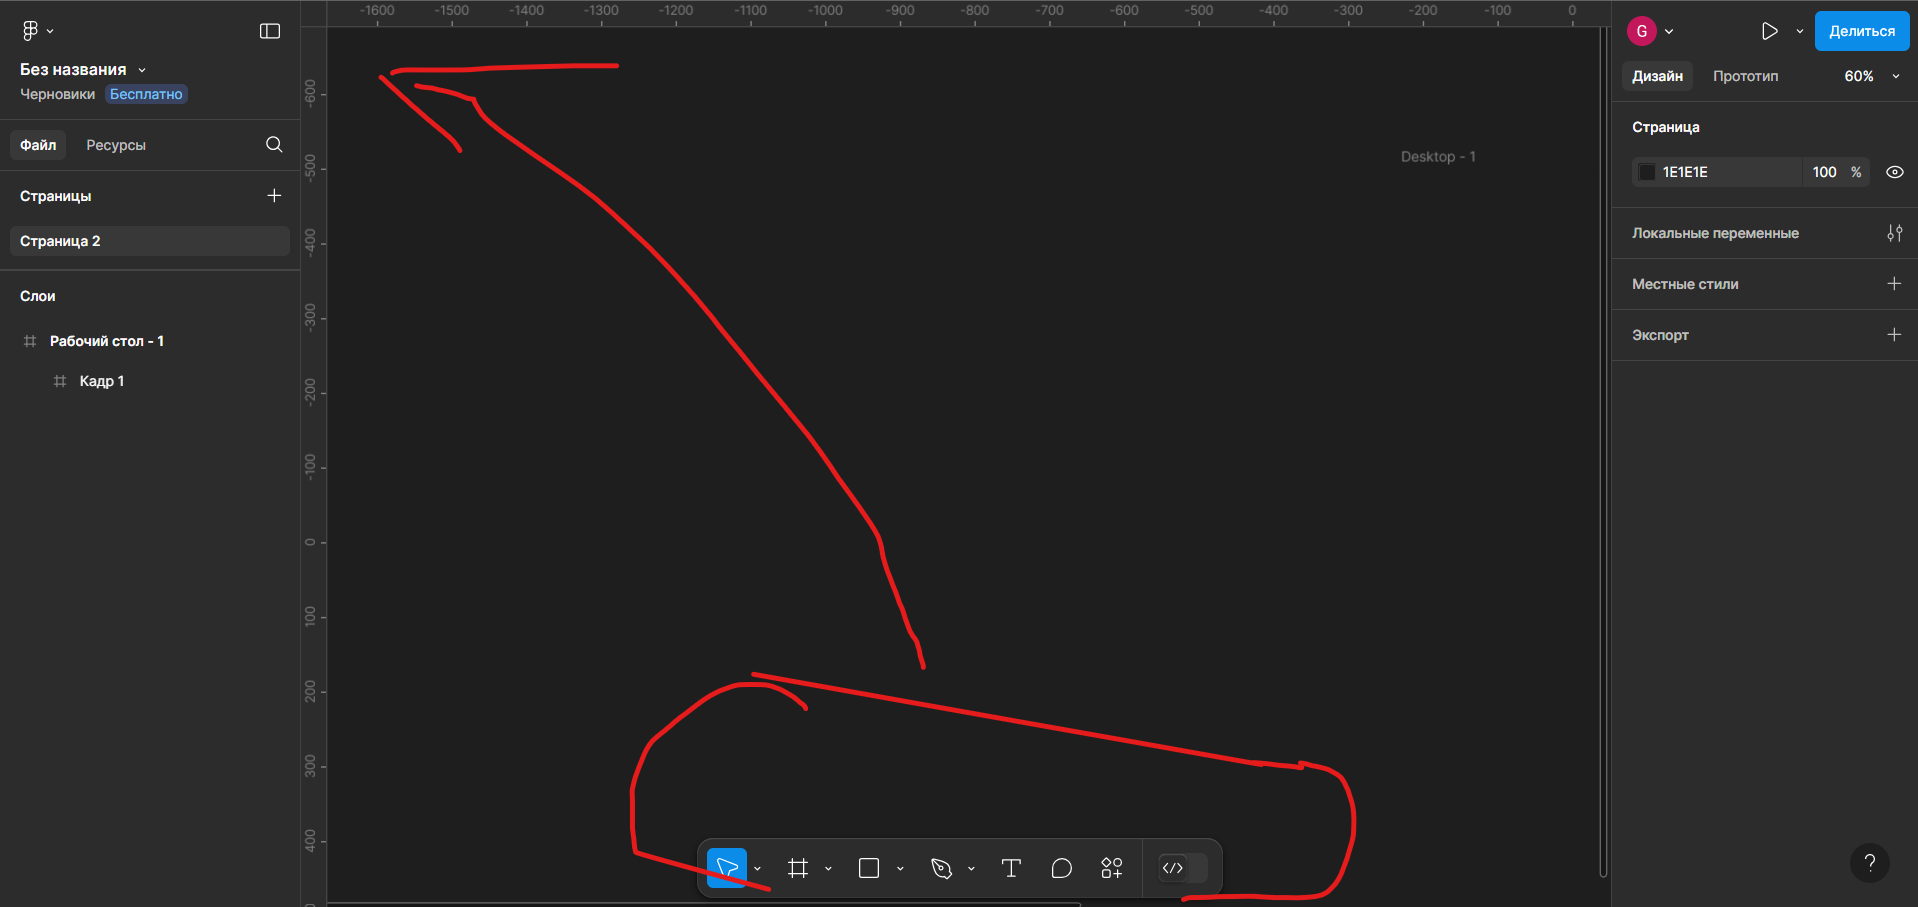Add a local style with plus
1918x907 pixels.
tap(1894, 284)
